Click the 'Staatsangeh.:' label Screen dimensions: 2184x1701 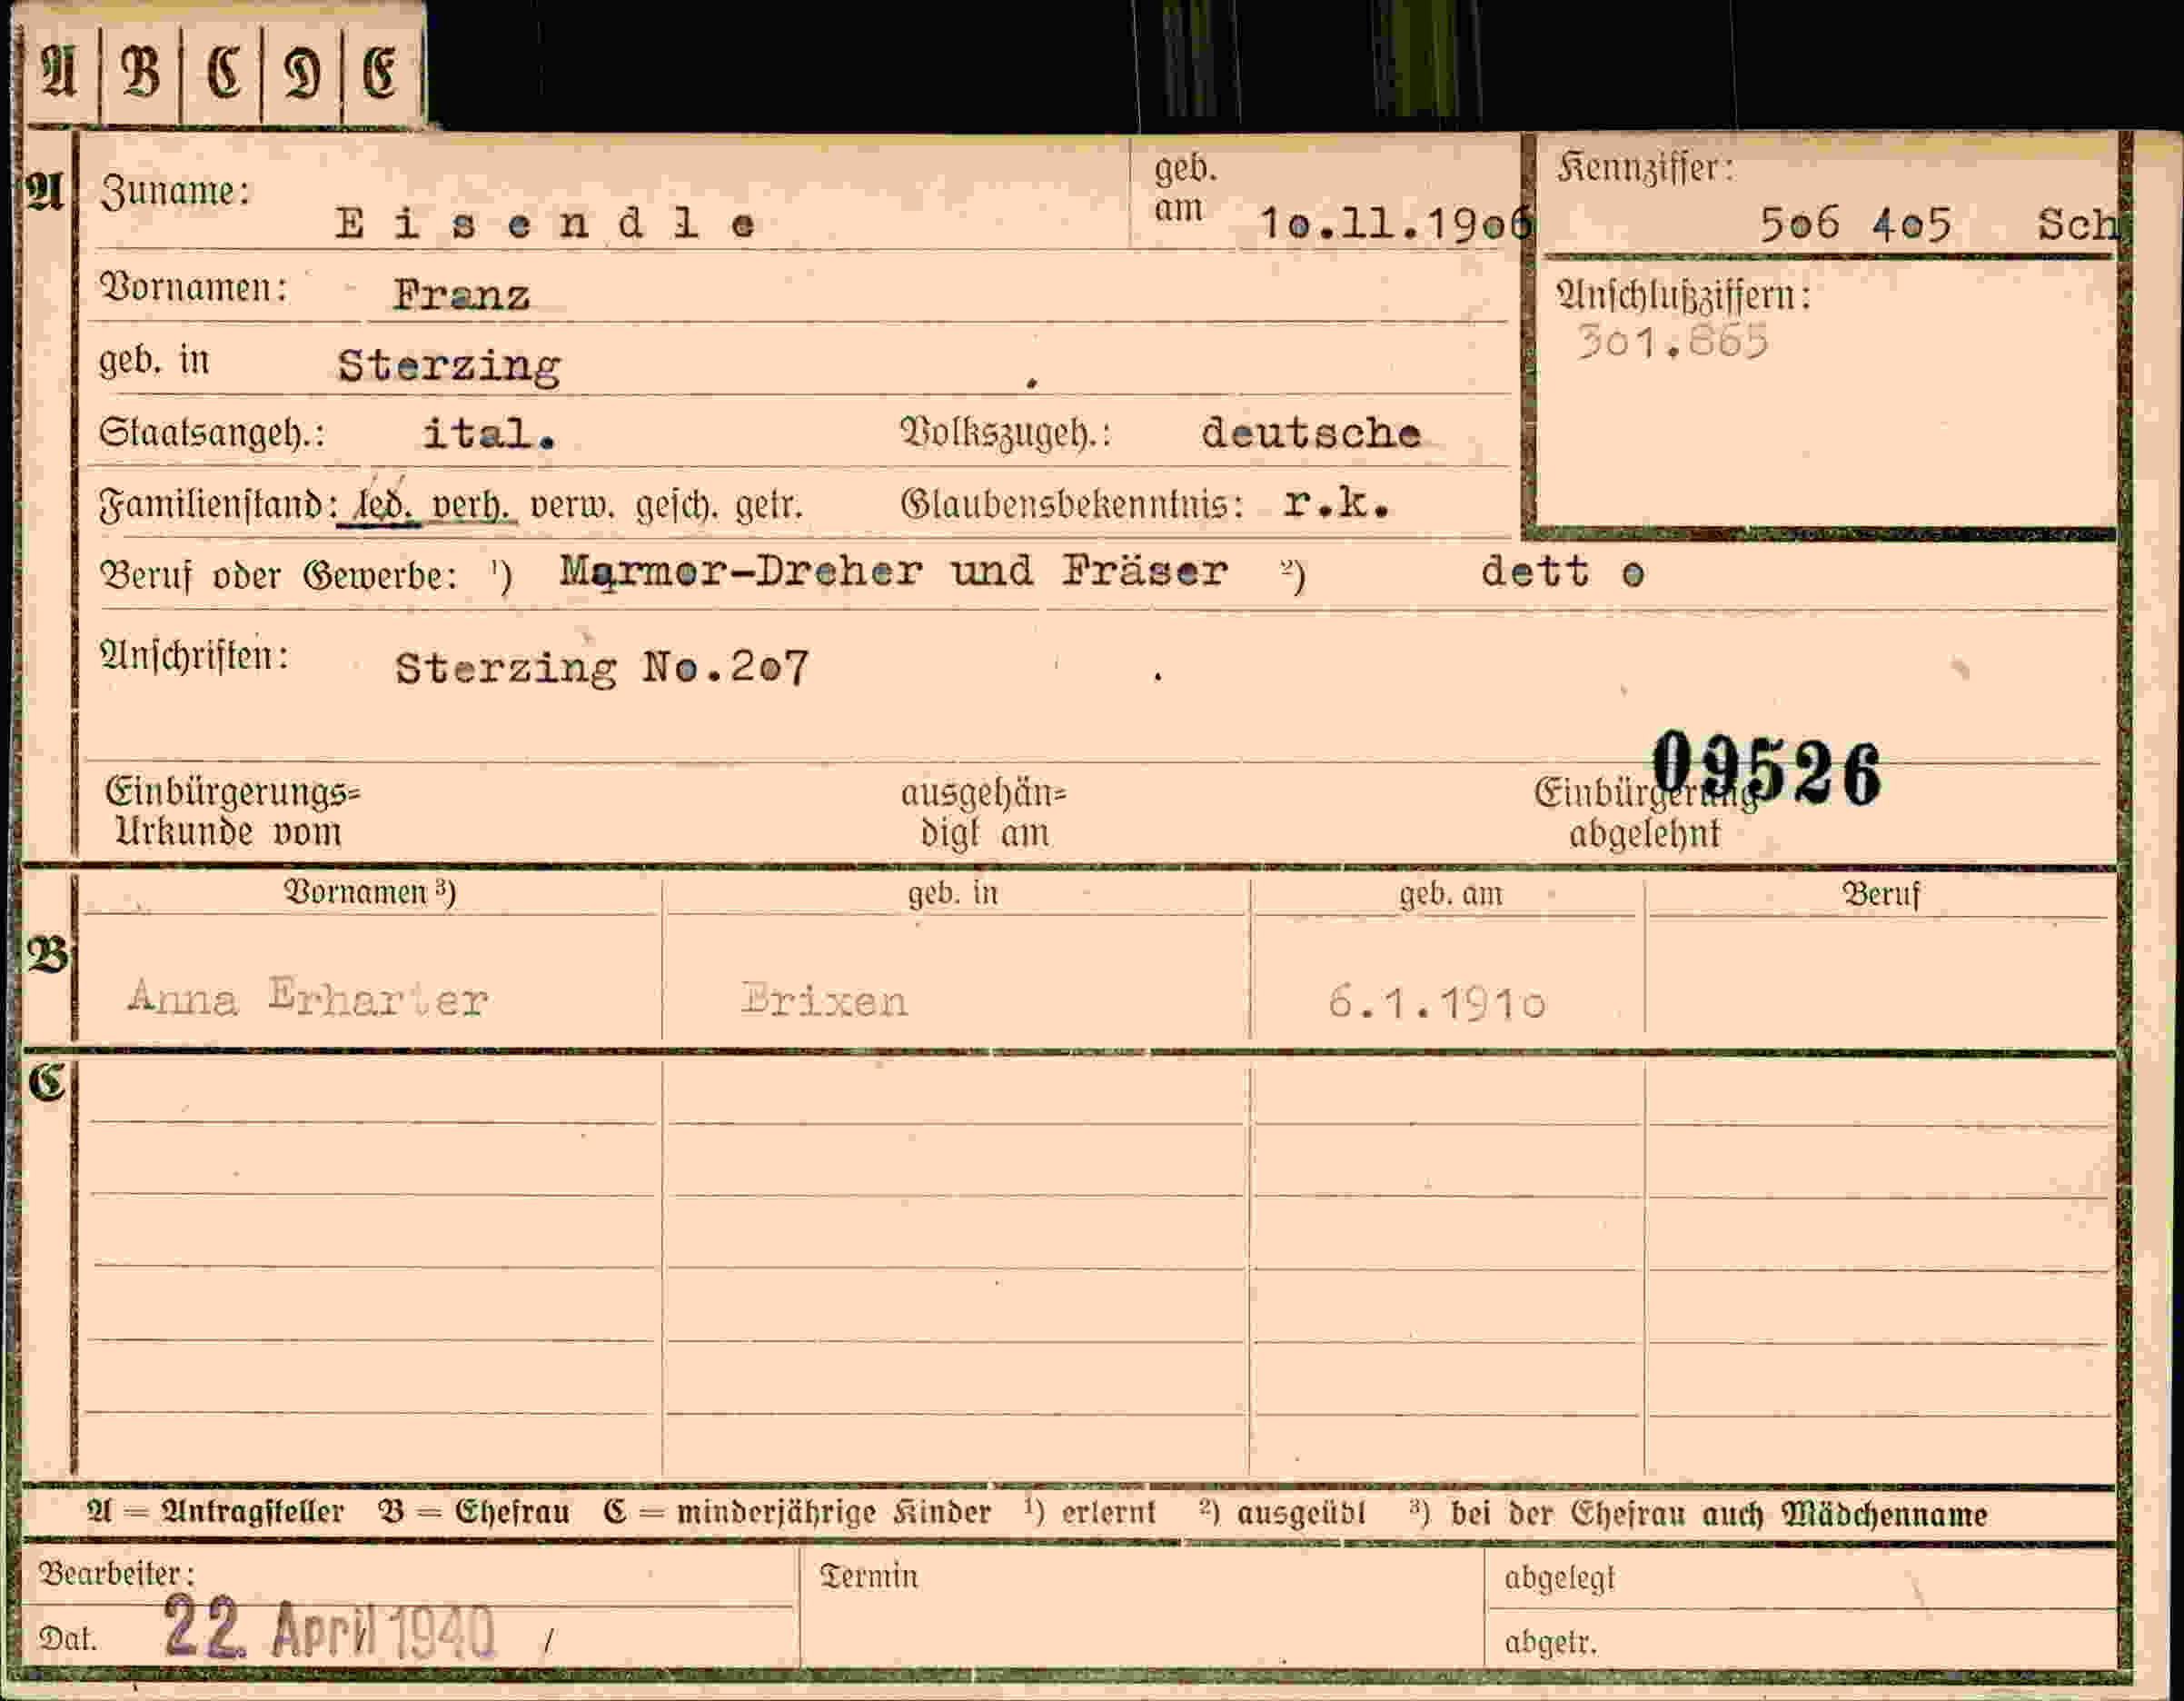(x=212, y=434)
